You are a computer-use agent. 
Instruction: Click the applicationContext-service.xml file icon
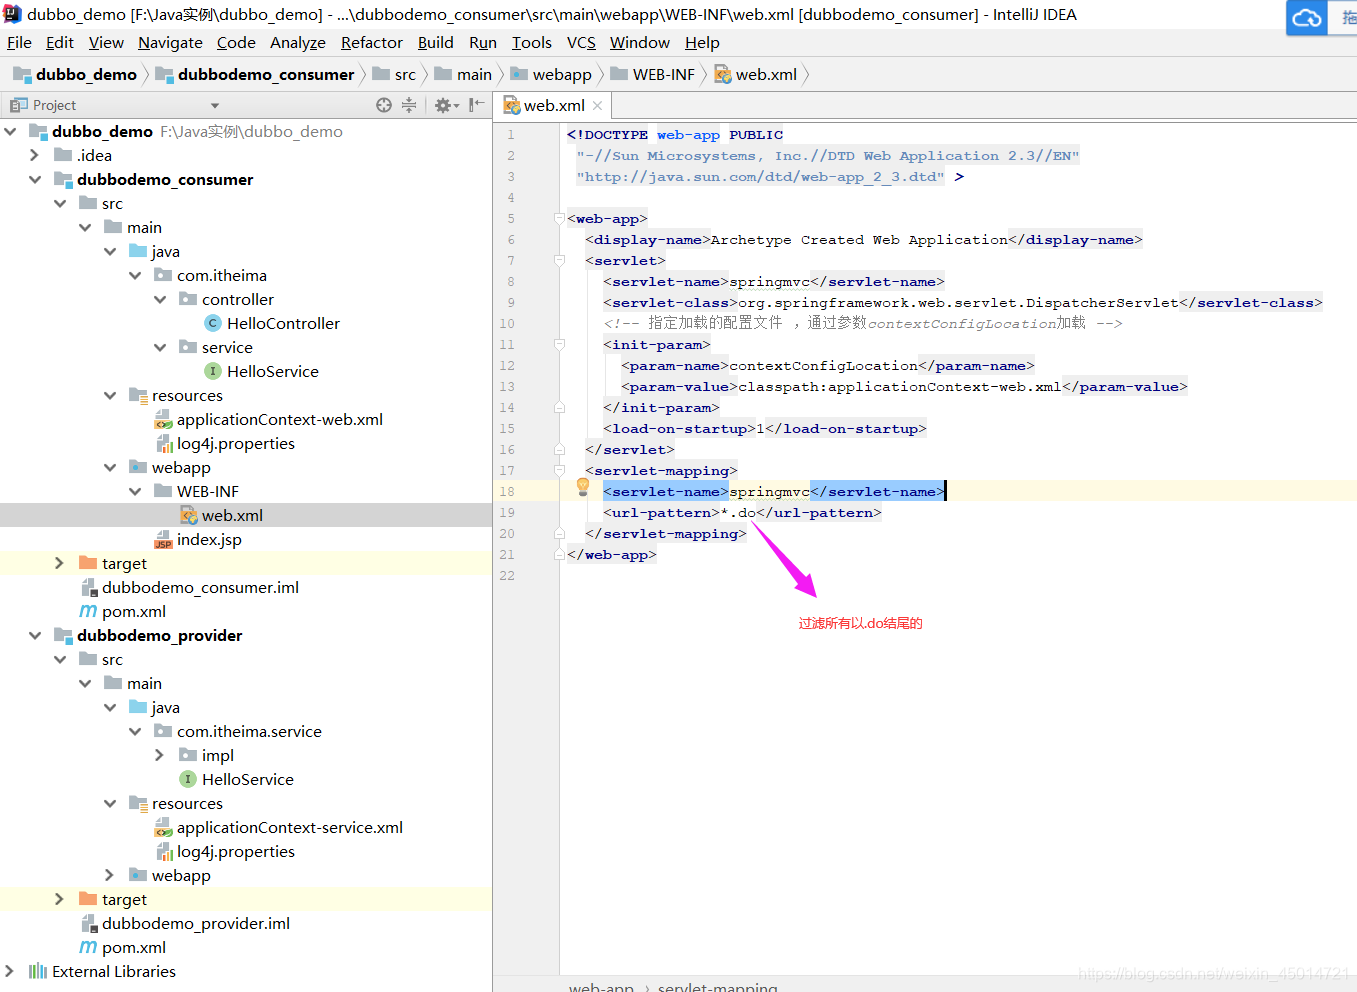click(x=163, y=828)
